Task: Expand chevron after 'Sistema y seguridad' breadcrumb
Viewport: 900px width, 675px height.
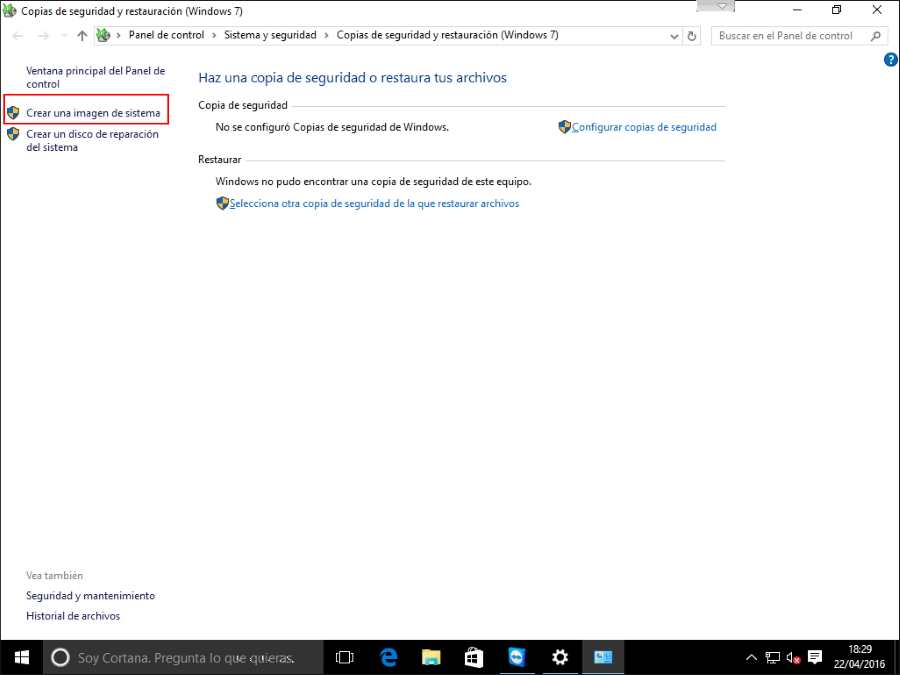Action: pyautogui.click(x=327, y=36)
